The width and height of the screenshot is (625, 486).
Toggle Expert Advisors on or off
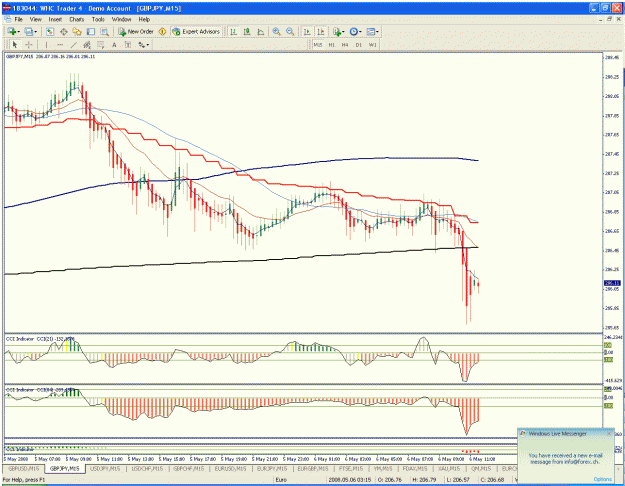[x=196, y=31]
